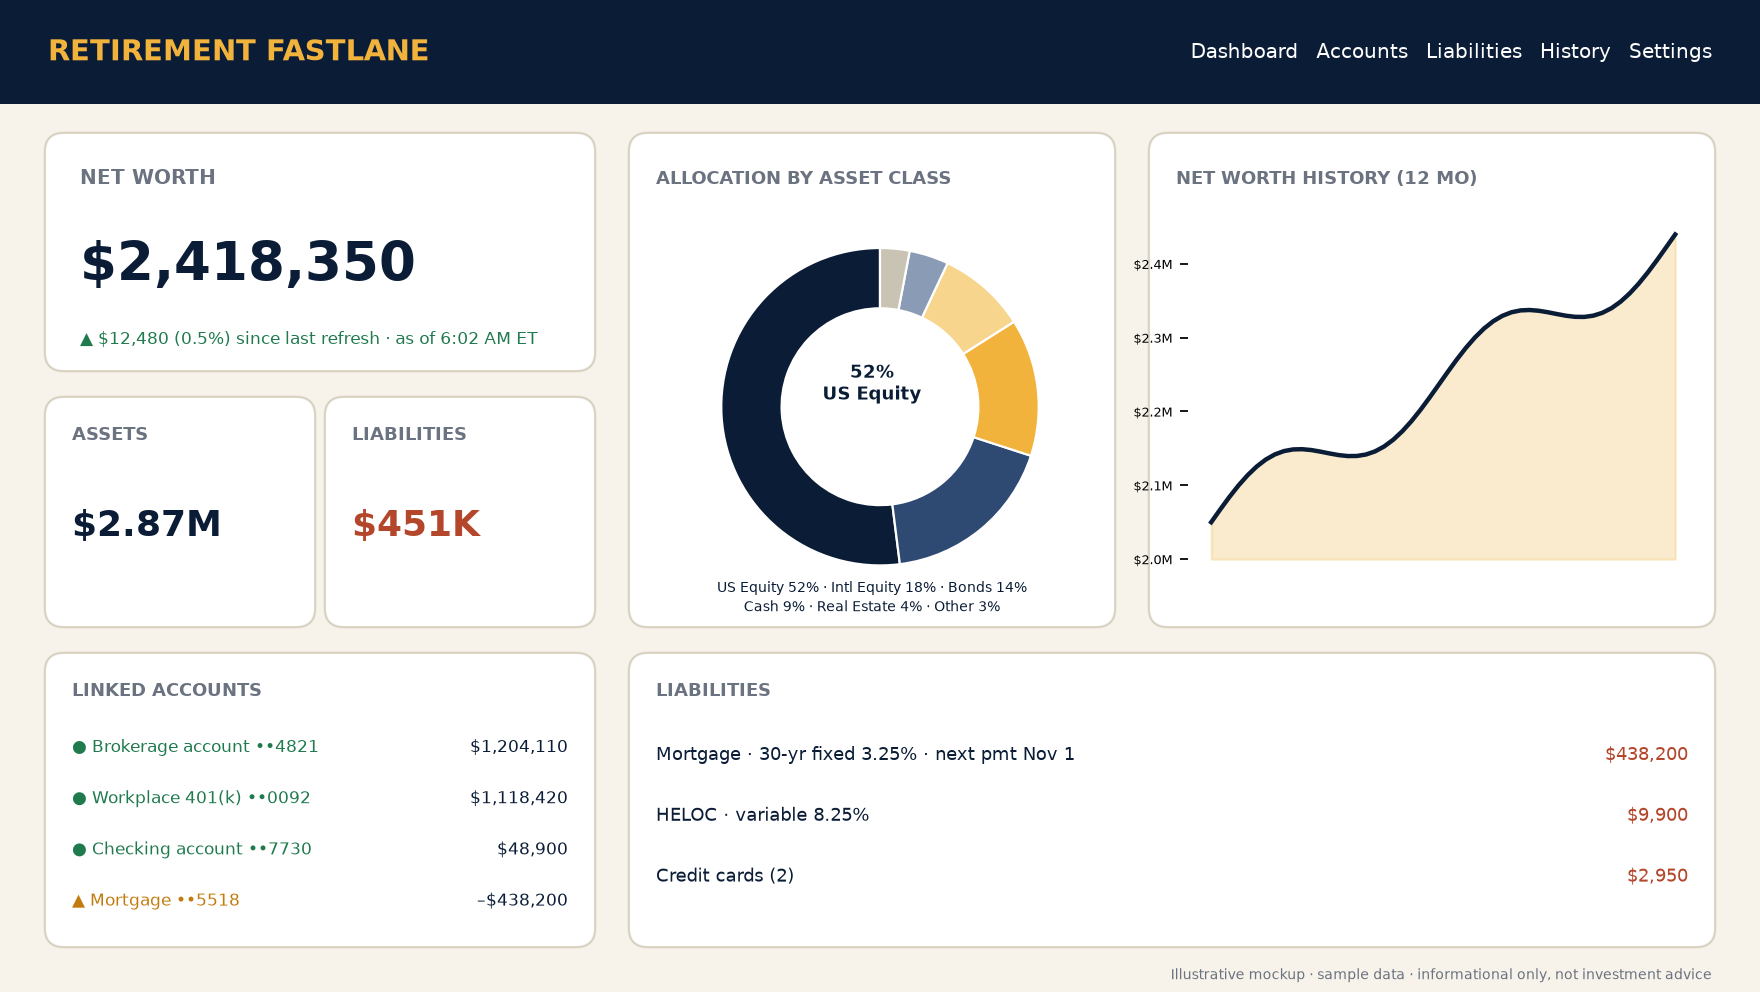The height and width of the screenshot is (992, 1760).
Task: Open the Dashboard nav item
Action: point(1244,51)
